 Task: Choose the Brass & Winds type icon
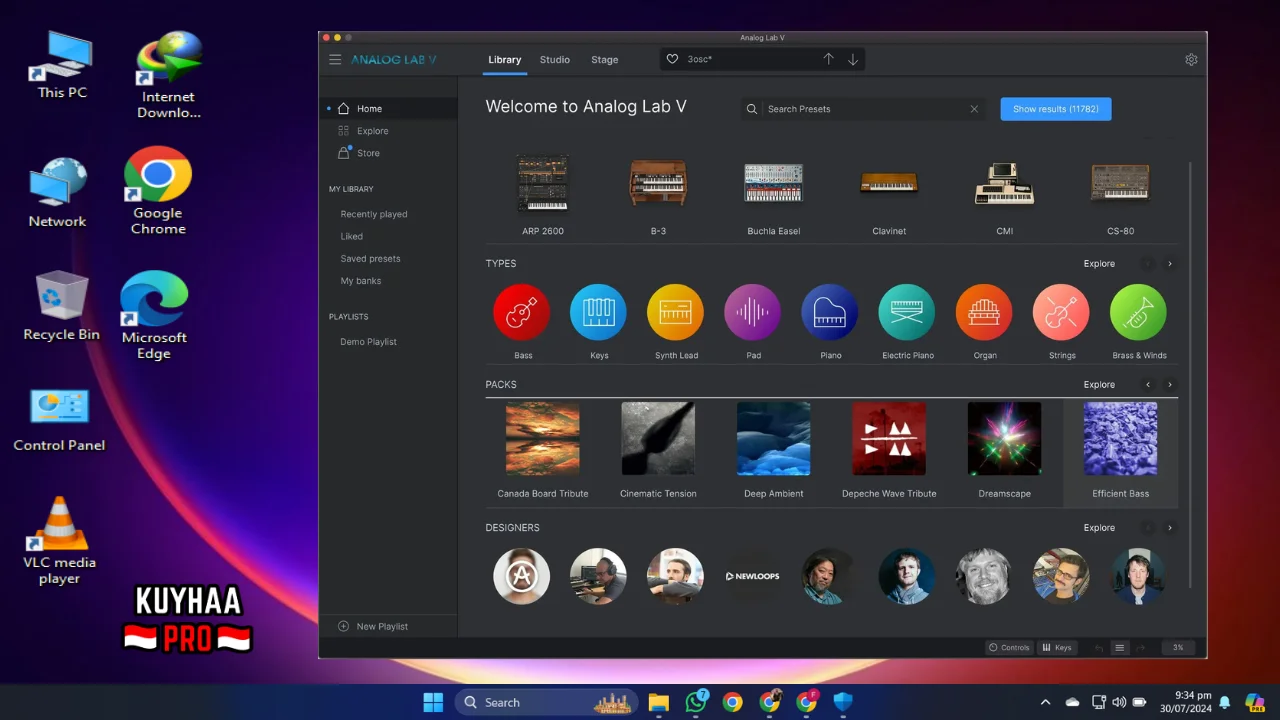[1138, 312]
